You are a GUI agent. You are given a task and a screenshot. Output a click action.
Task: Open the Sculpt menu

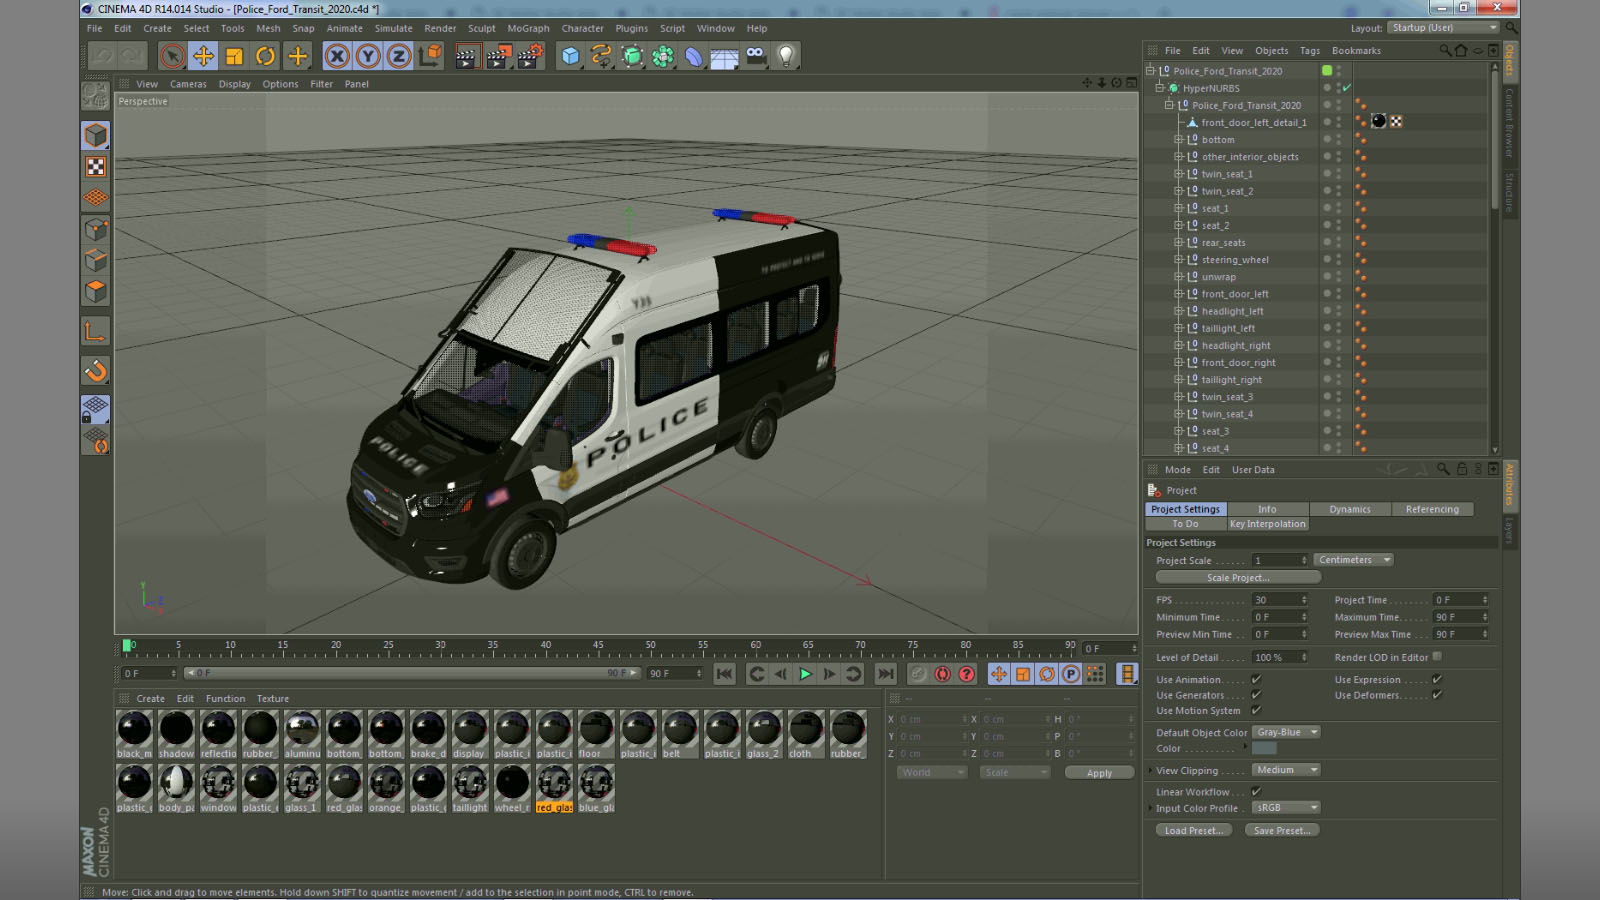click(481, 29)
